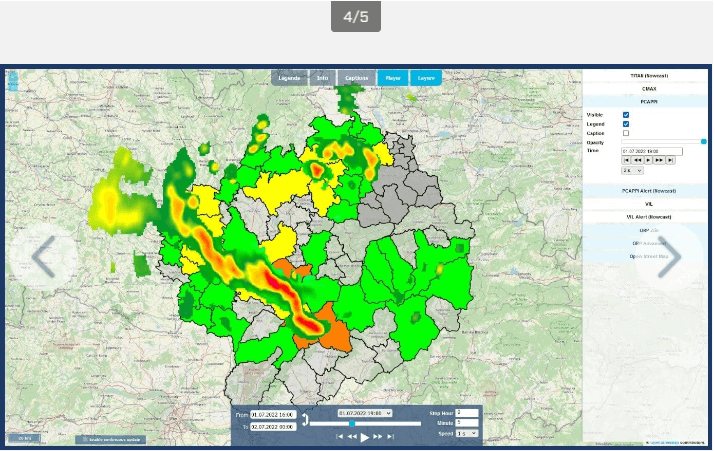This screenshot has width=715, height=451.
Task: Open the player date-time dropdown
Action: click(365, 413)
